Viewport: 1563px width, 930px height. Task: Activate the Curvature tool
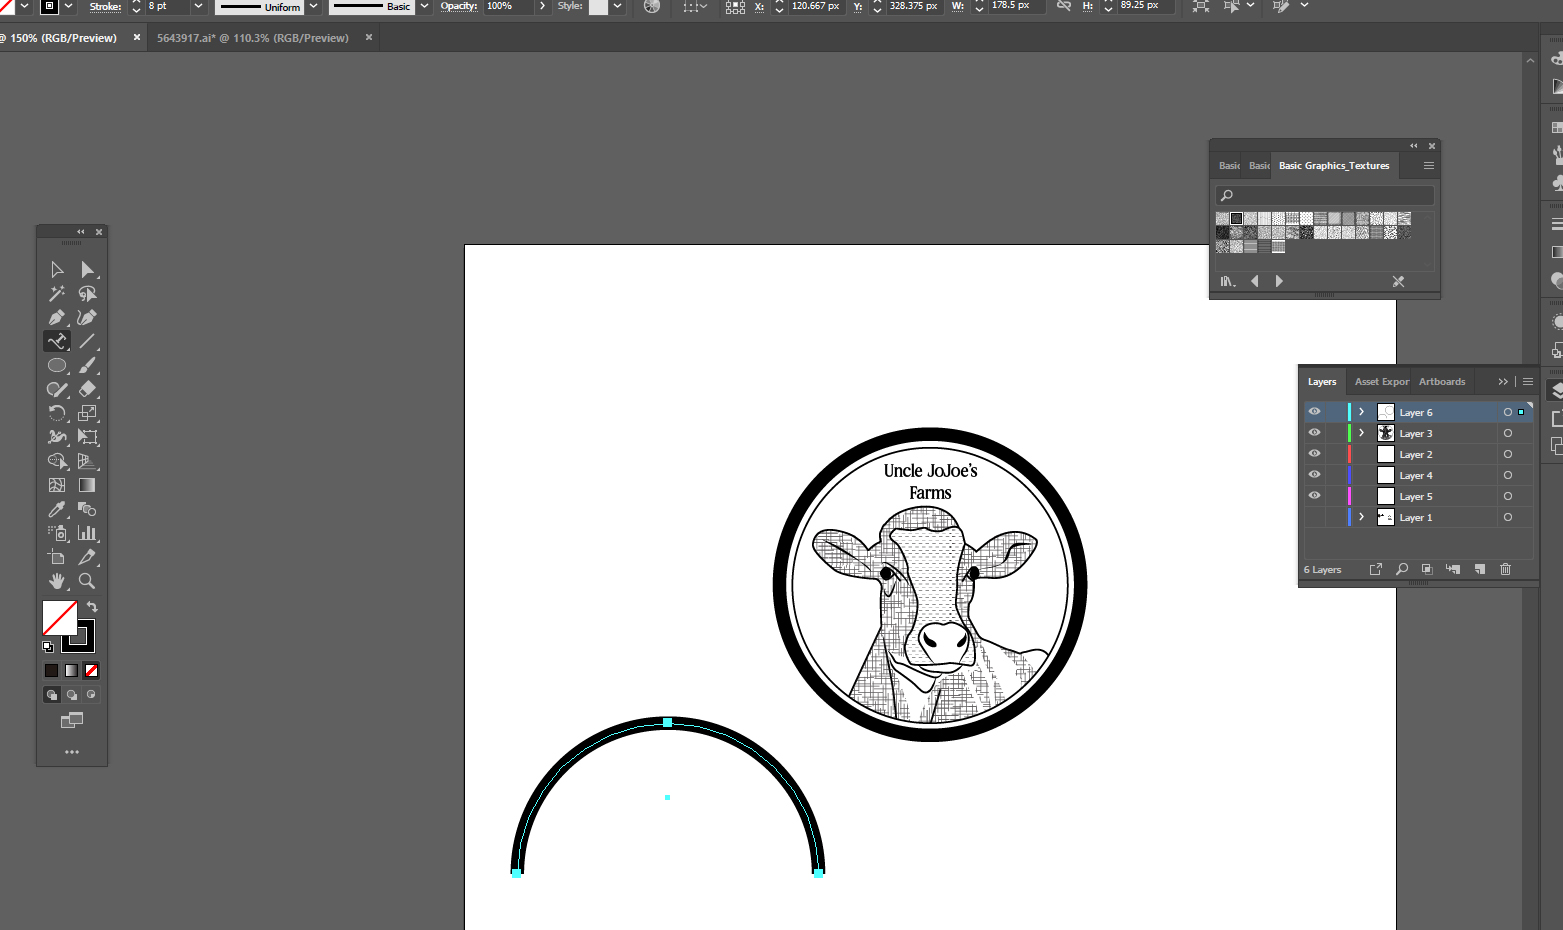pyautogui.click(x=88, y=317)
